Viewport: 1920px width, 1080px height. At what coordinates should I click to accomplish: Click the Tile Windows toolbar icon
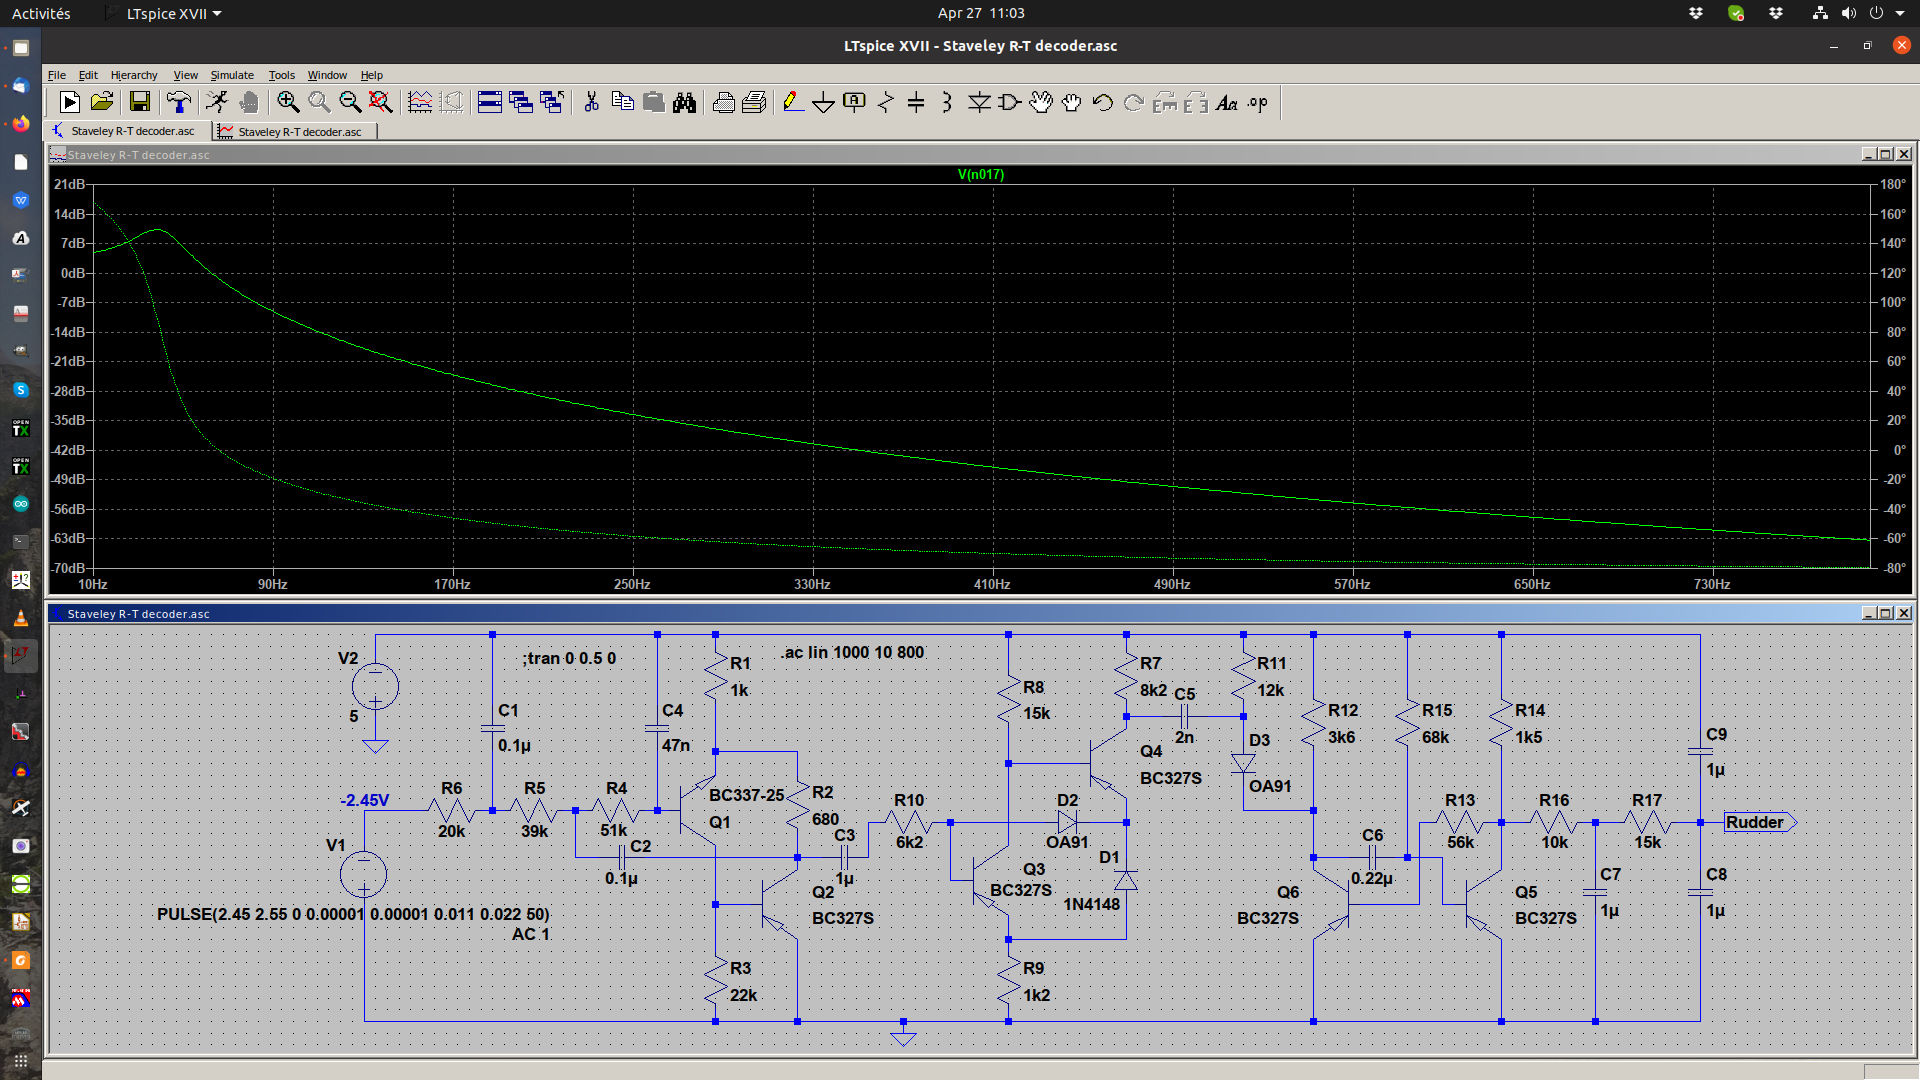(x=490, y=102)
